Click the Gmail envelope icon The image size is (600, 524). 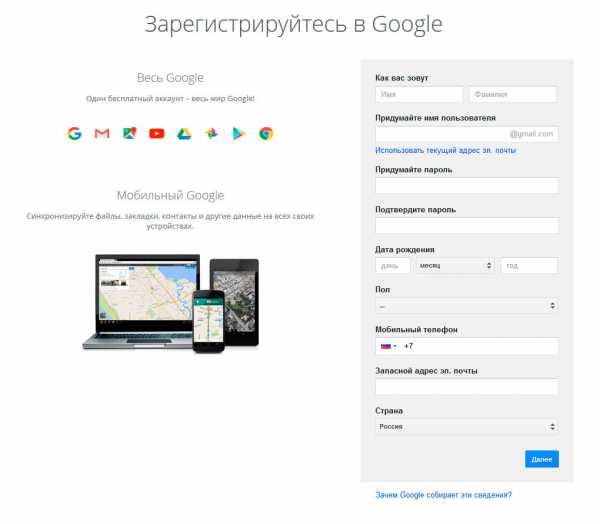coord(102,134)
